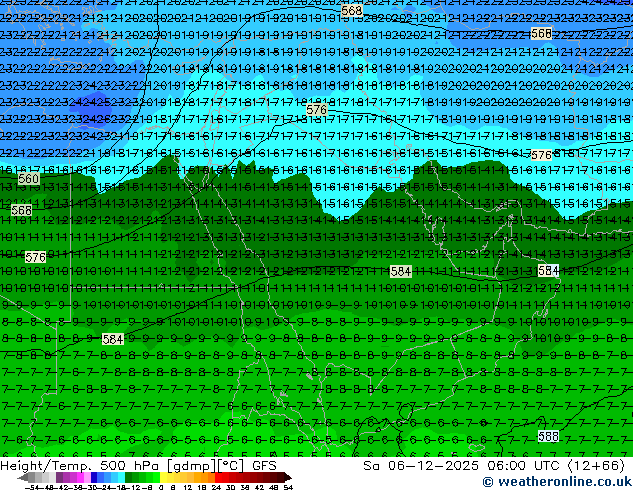The height and width of the screenshot is (490, 634).
Task: Click the 'Sa 06-12-2025 06:00 UTC' date text
Action: point(463,466)
